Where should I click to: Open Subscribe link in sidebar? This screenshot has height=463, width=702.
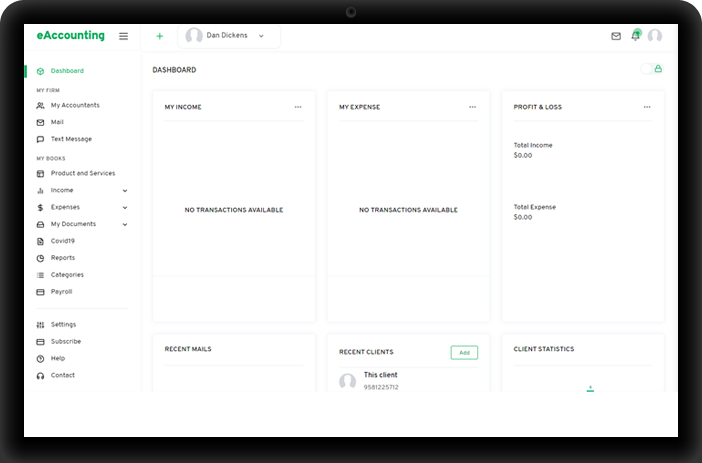pyautogui.click(x=66, y=342)
